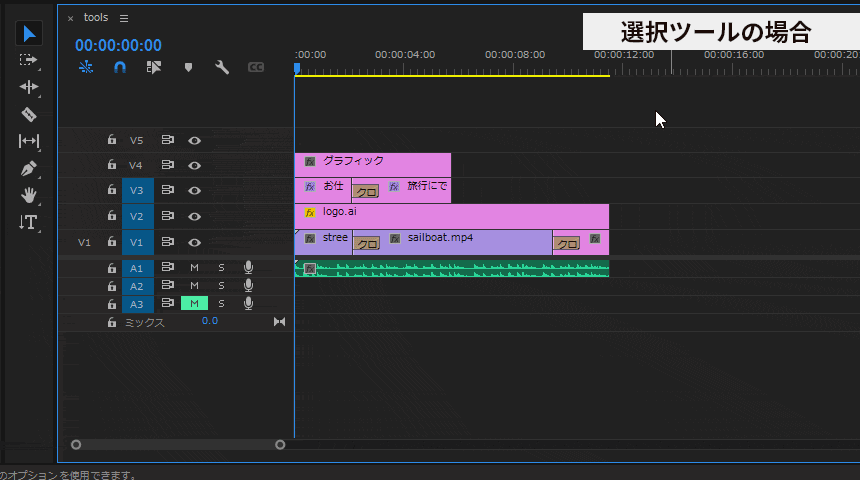Select the Track Select Forward tool
Image resolution: width=860 pixels, height=480 pixels.
point(28,60)
